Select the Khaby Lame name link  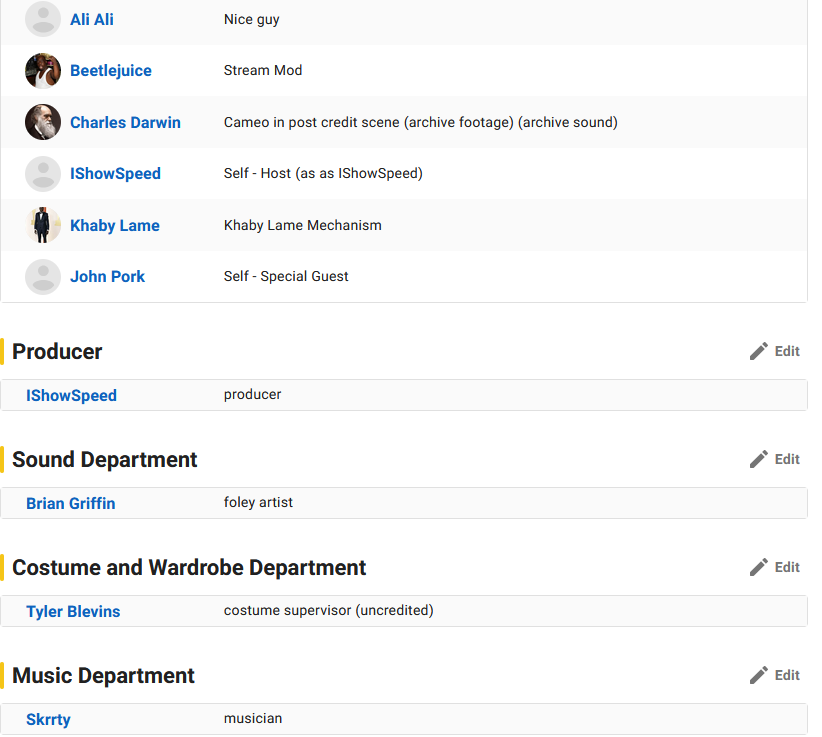pos(114,226)
